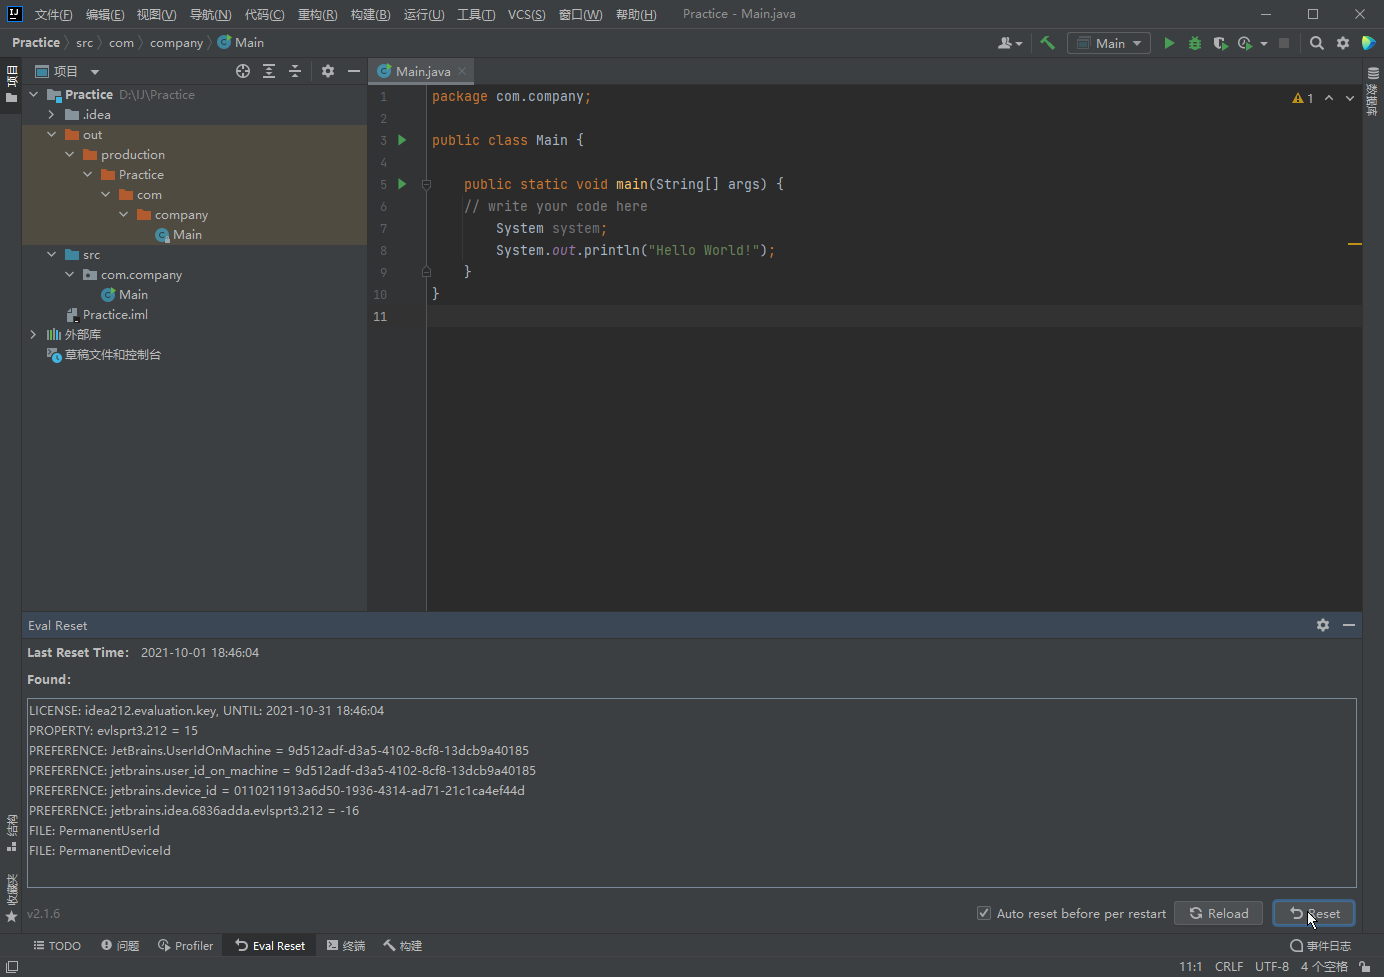Viewport: 1384px width, 977px height.
Task: Click the Reset button
Action: click(x=1314, y=913)
